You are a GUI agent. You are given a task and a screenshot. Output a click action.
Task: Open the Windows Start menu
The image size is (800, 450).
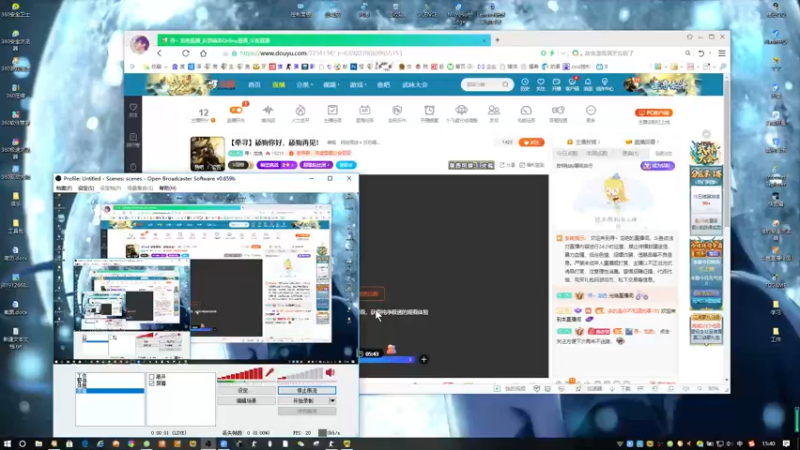pyautogui.click(x=7, y=444)
